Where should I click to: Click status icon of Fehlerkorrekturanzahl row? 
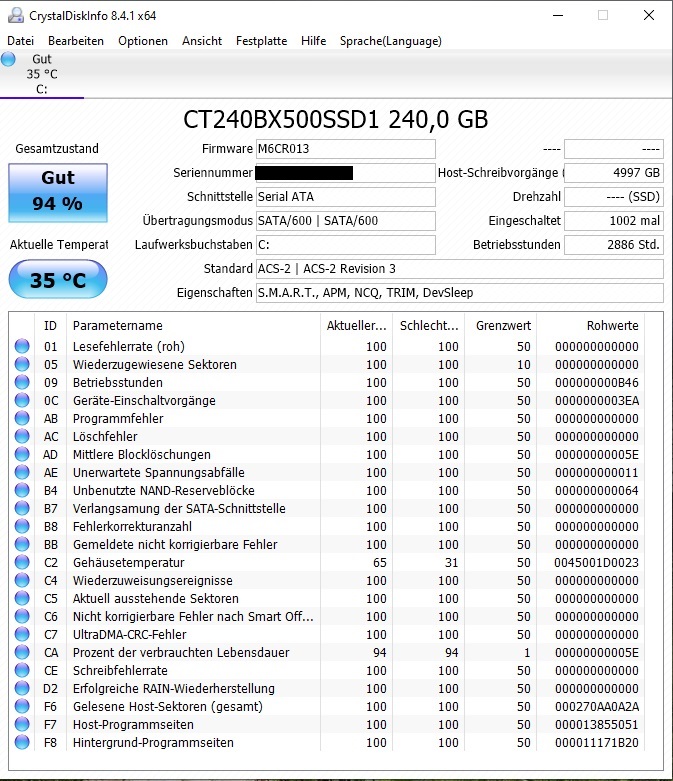(x=22, y=526)
